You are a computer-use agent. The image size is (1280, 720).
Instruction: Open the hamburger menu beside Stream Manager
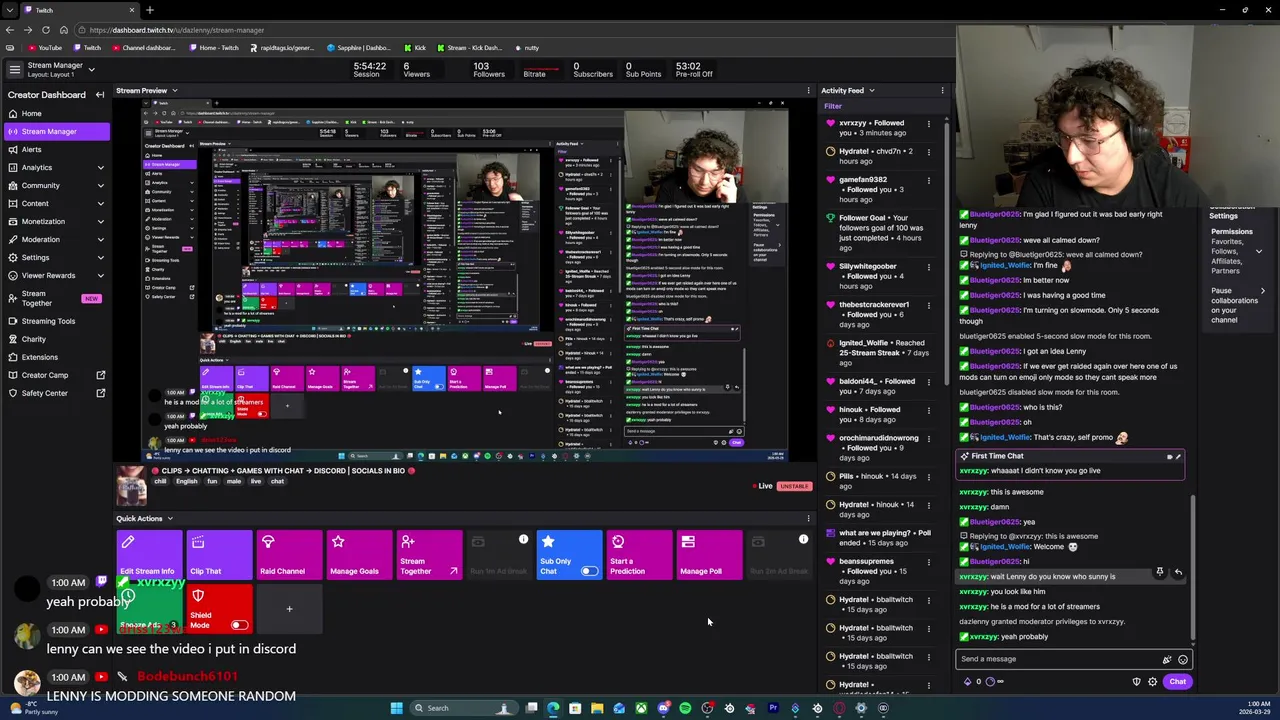[x=14, y=70]
